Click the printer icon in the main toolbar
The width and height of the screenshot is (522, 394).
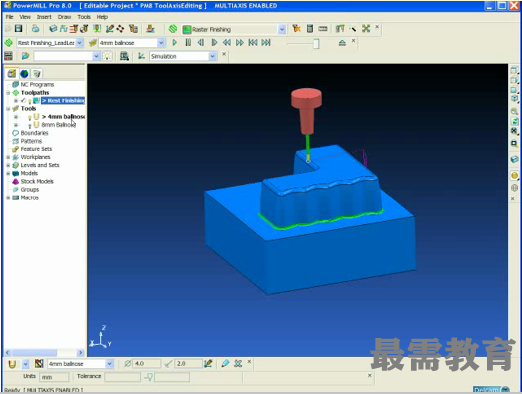pyautogui.click(x=35, y=29)
